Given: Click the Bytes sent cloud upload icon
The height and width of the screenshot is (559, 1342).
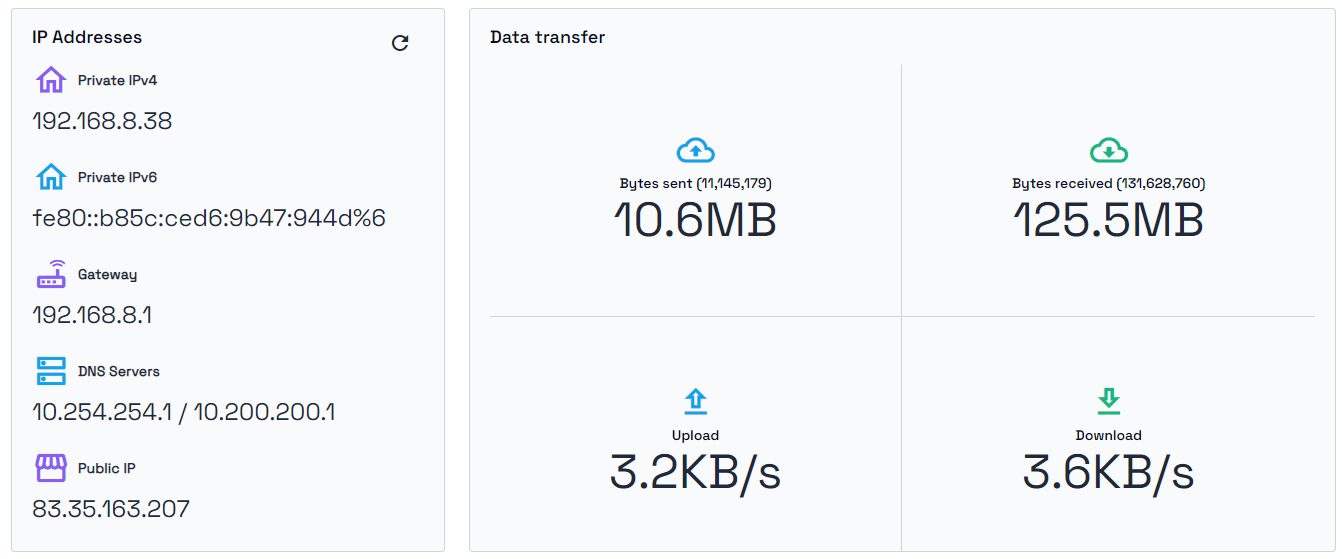Looking at the screenshot, I should [695, 151].
